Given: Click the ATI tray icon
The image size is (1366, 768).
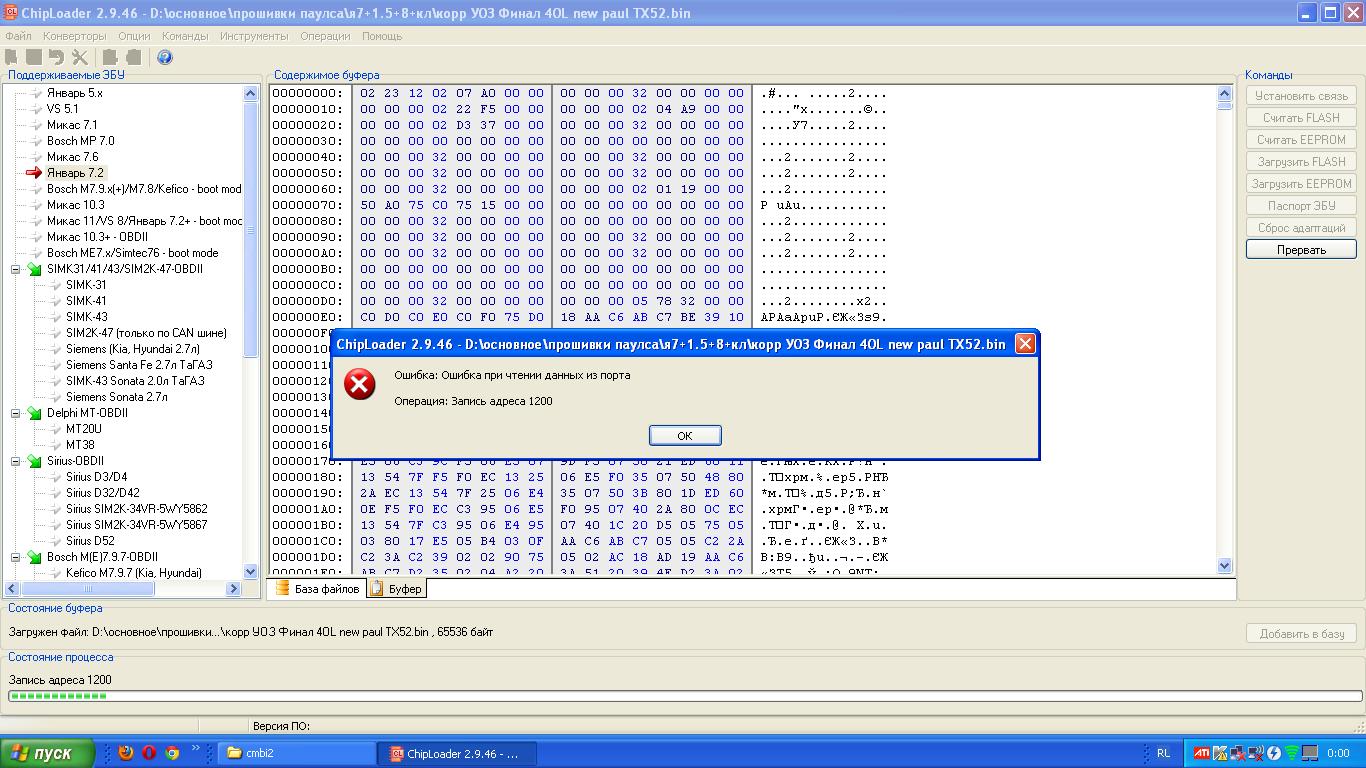Looking at the screenshot, I should click(x=1202, y=753).
